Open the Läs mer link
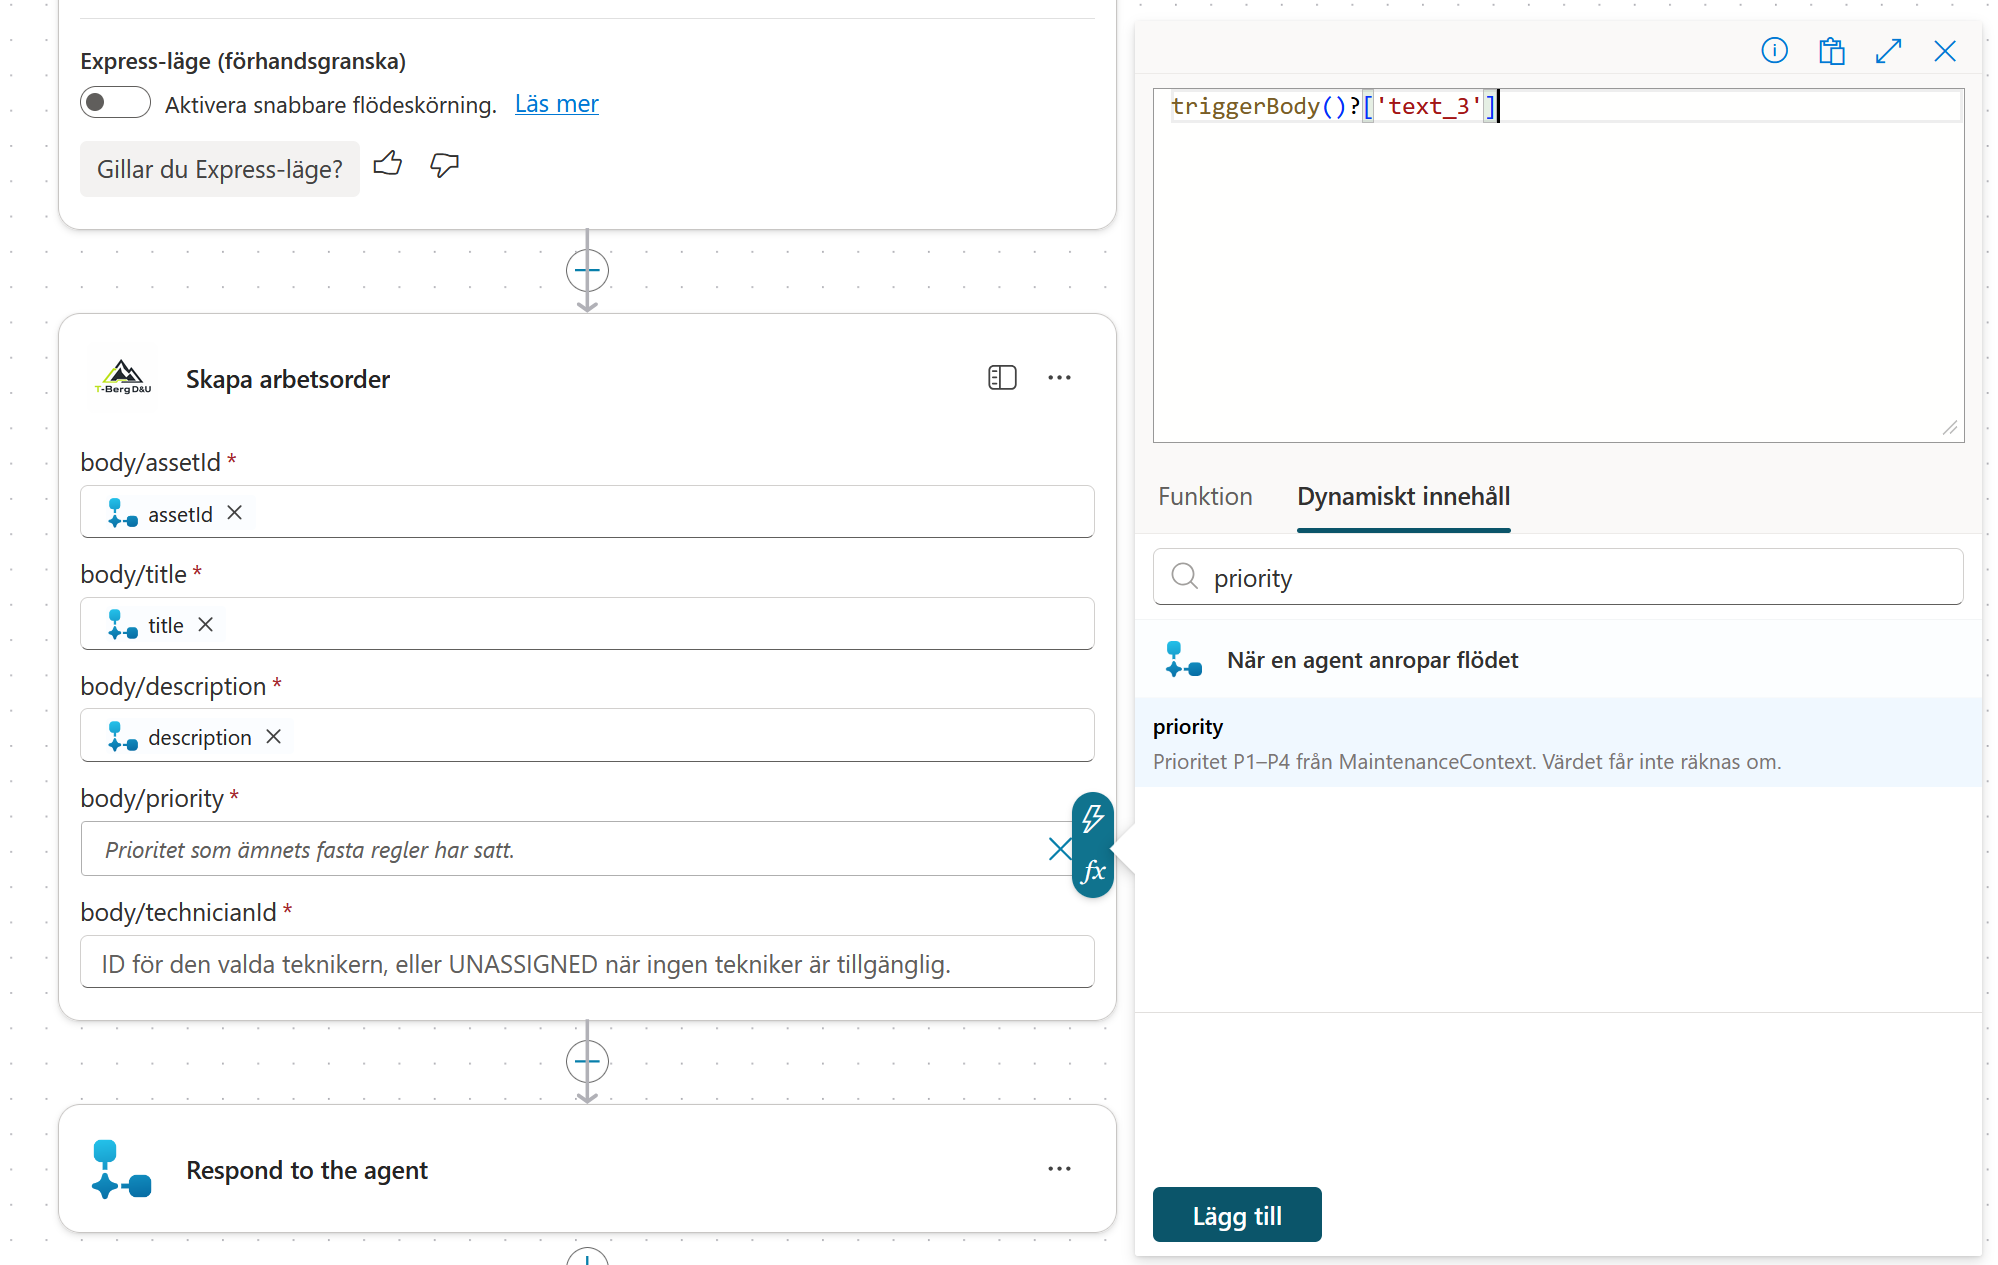This screenshot has width=1998, height=1265. click(556, 104)
